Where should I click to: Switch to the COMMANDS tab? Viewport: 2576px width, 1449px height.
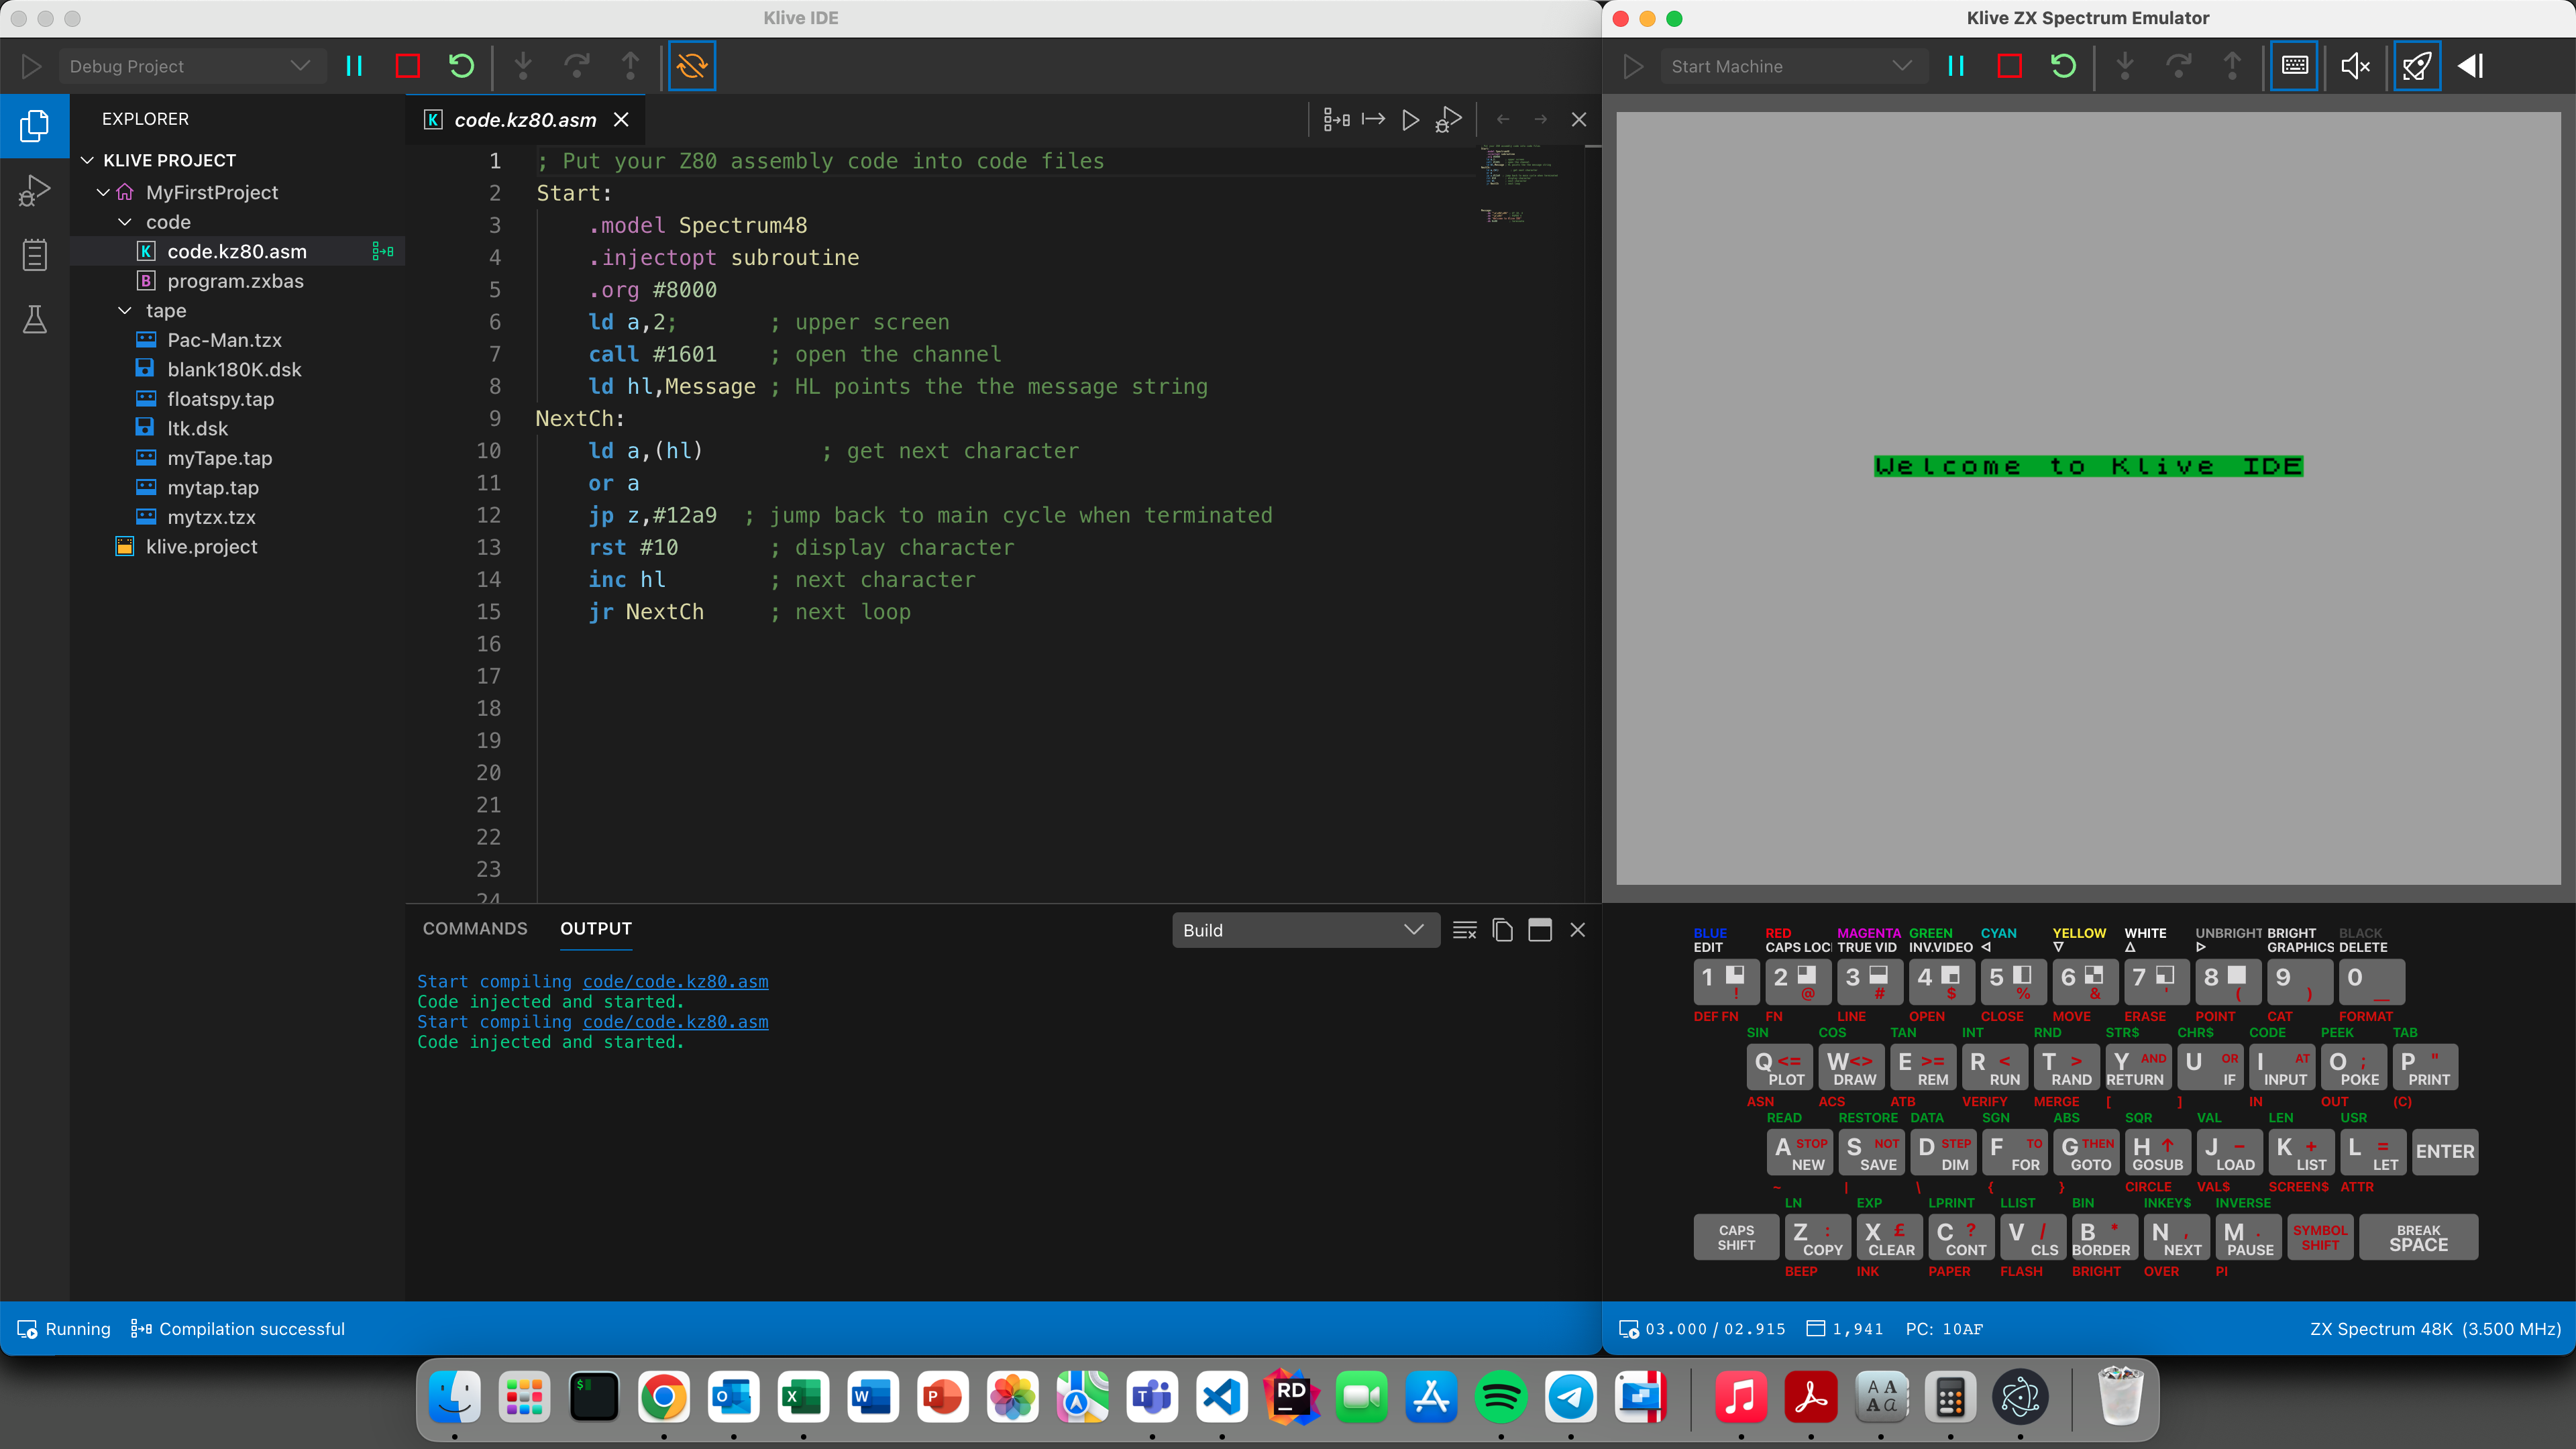pyautogui.click(x=475, y=929)
